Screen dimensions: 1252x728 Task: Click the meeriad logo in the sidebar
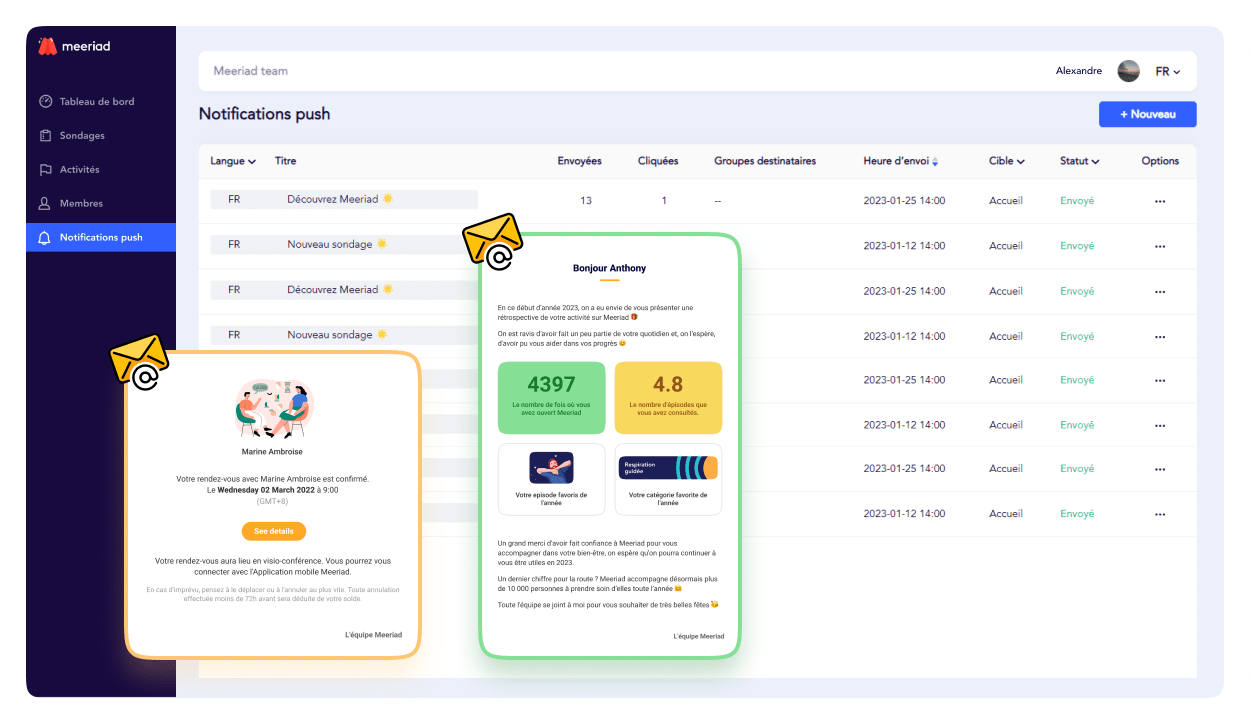tap(74, 46)
